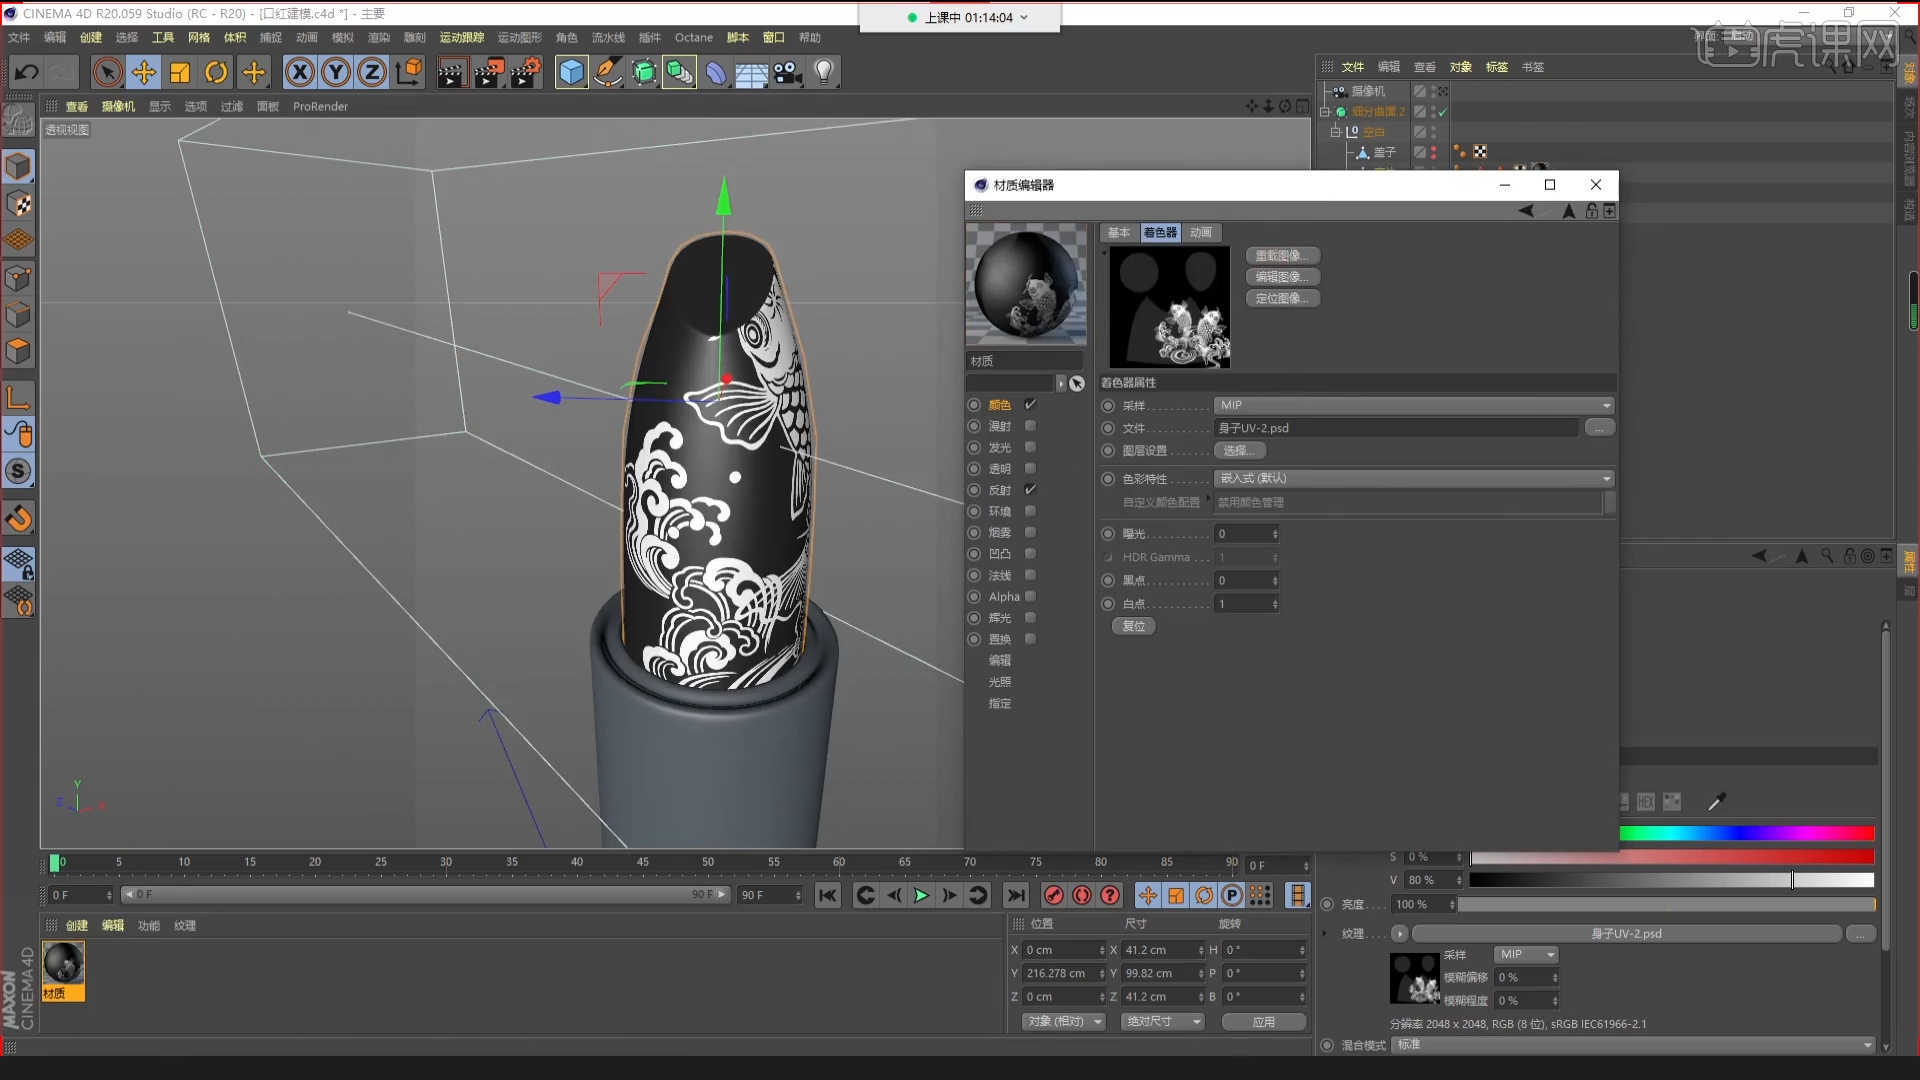Viewport: 1920px width, 1080px height.
Task: Add a Camera object
Action: [x=788, y=72]
